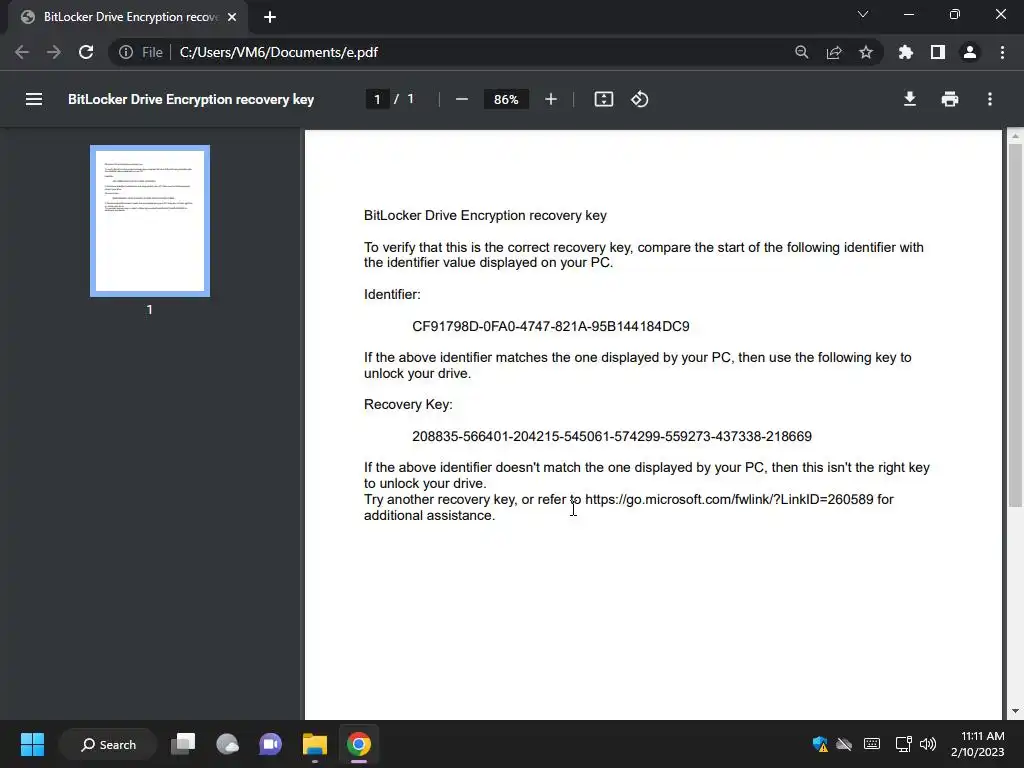Open the Chat app on taskbar

pos(270,744)
